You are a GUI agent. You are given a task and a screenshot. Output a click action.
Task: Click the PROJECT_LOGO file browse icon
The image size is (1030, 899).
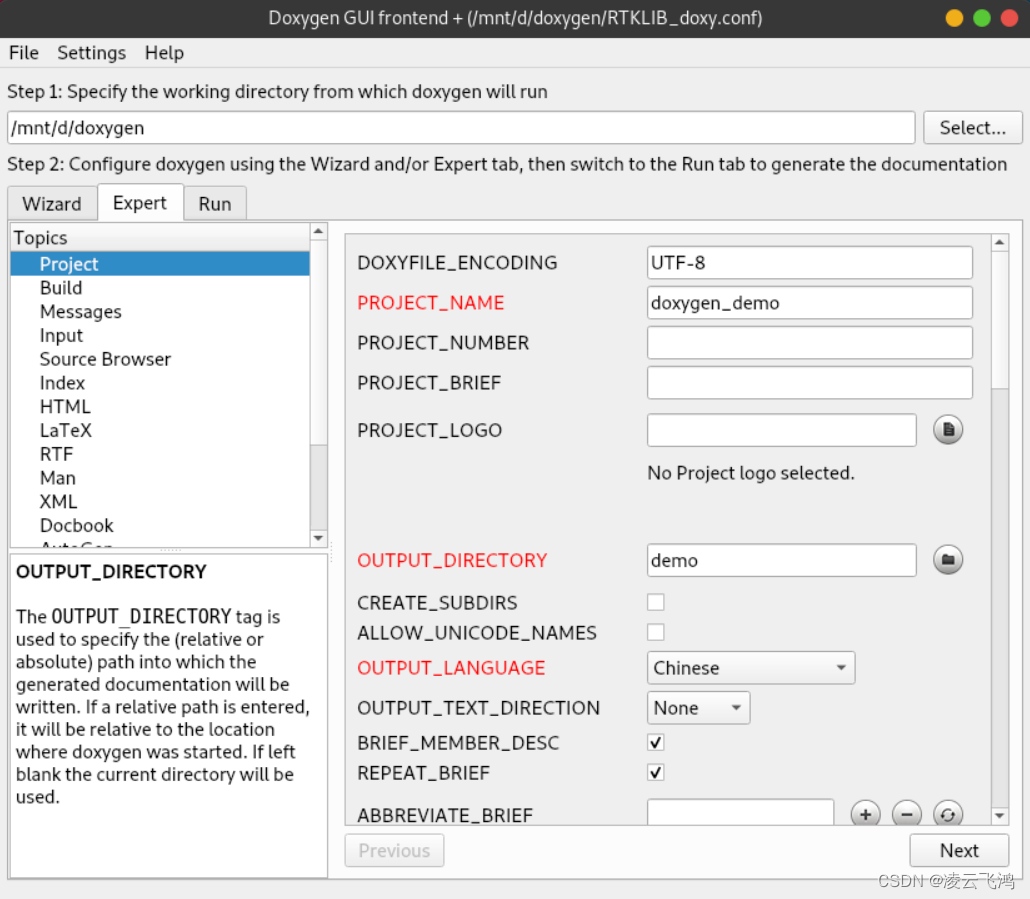[948, 430]
